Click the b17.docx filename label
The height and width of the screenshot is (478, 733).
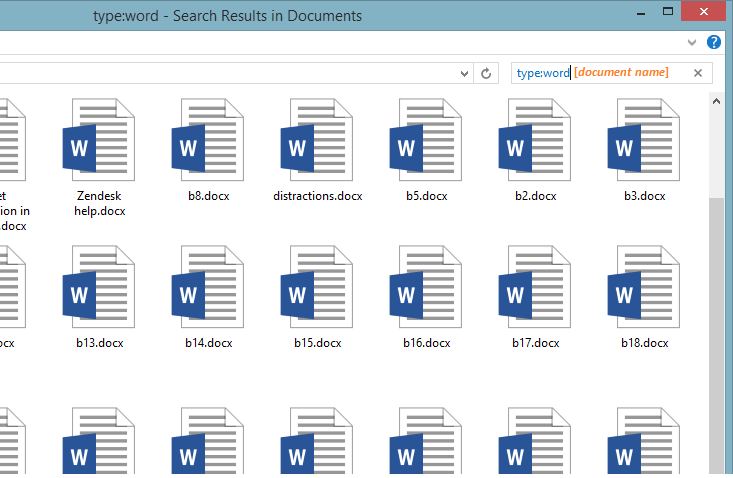click(x=535, y=343)
